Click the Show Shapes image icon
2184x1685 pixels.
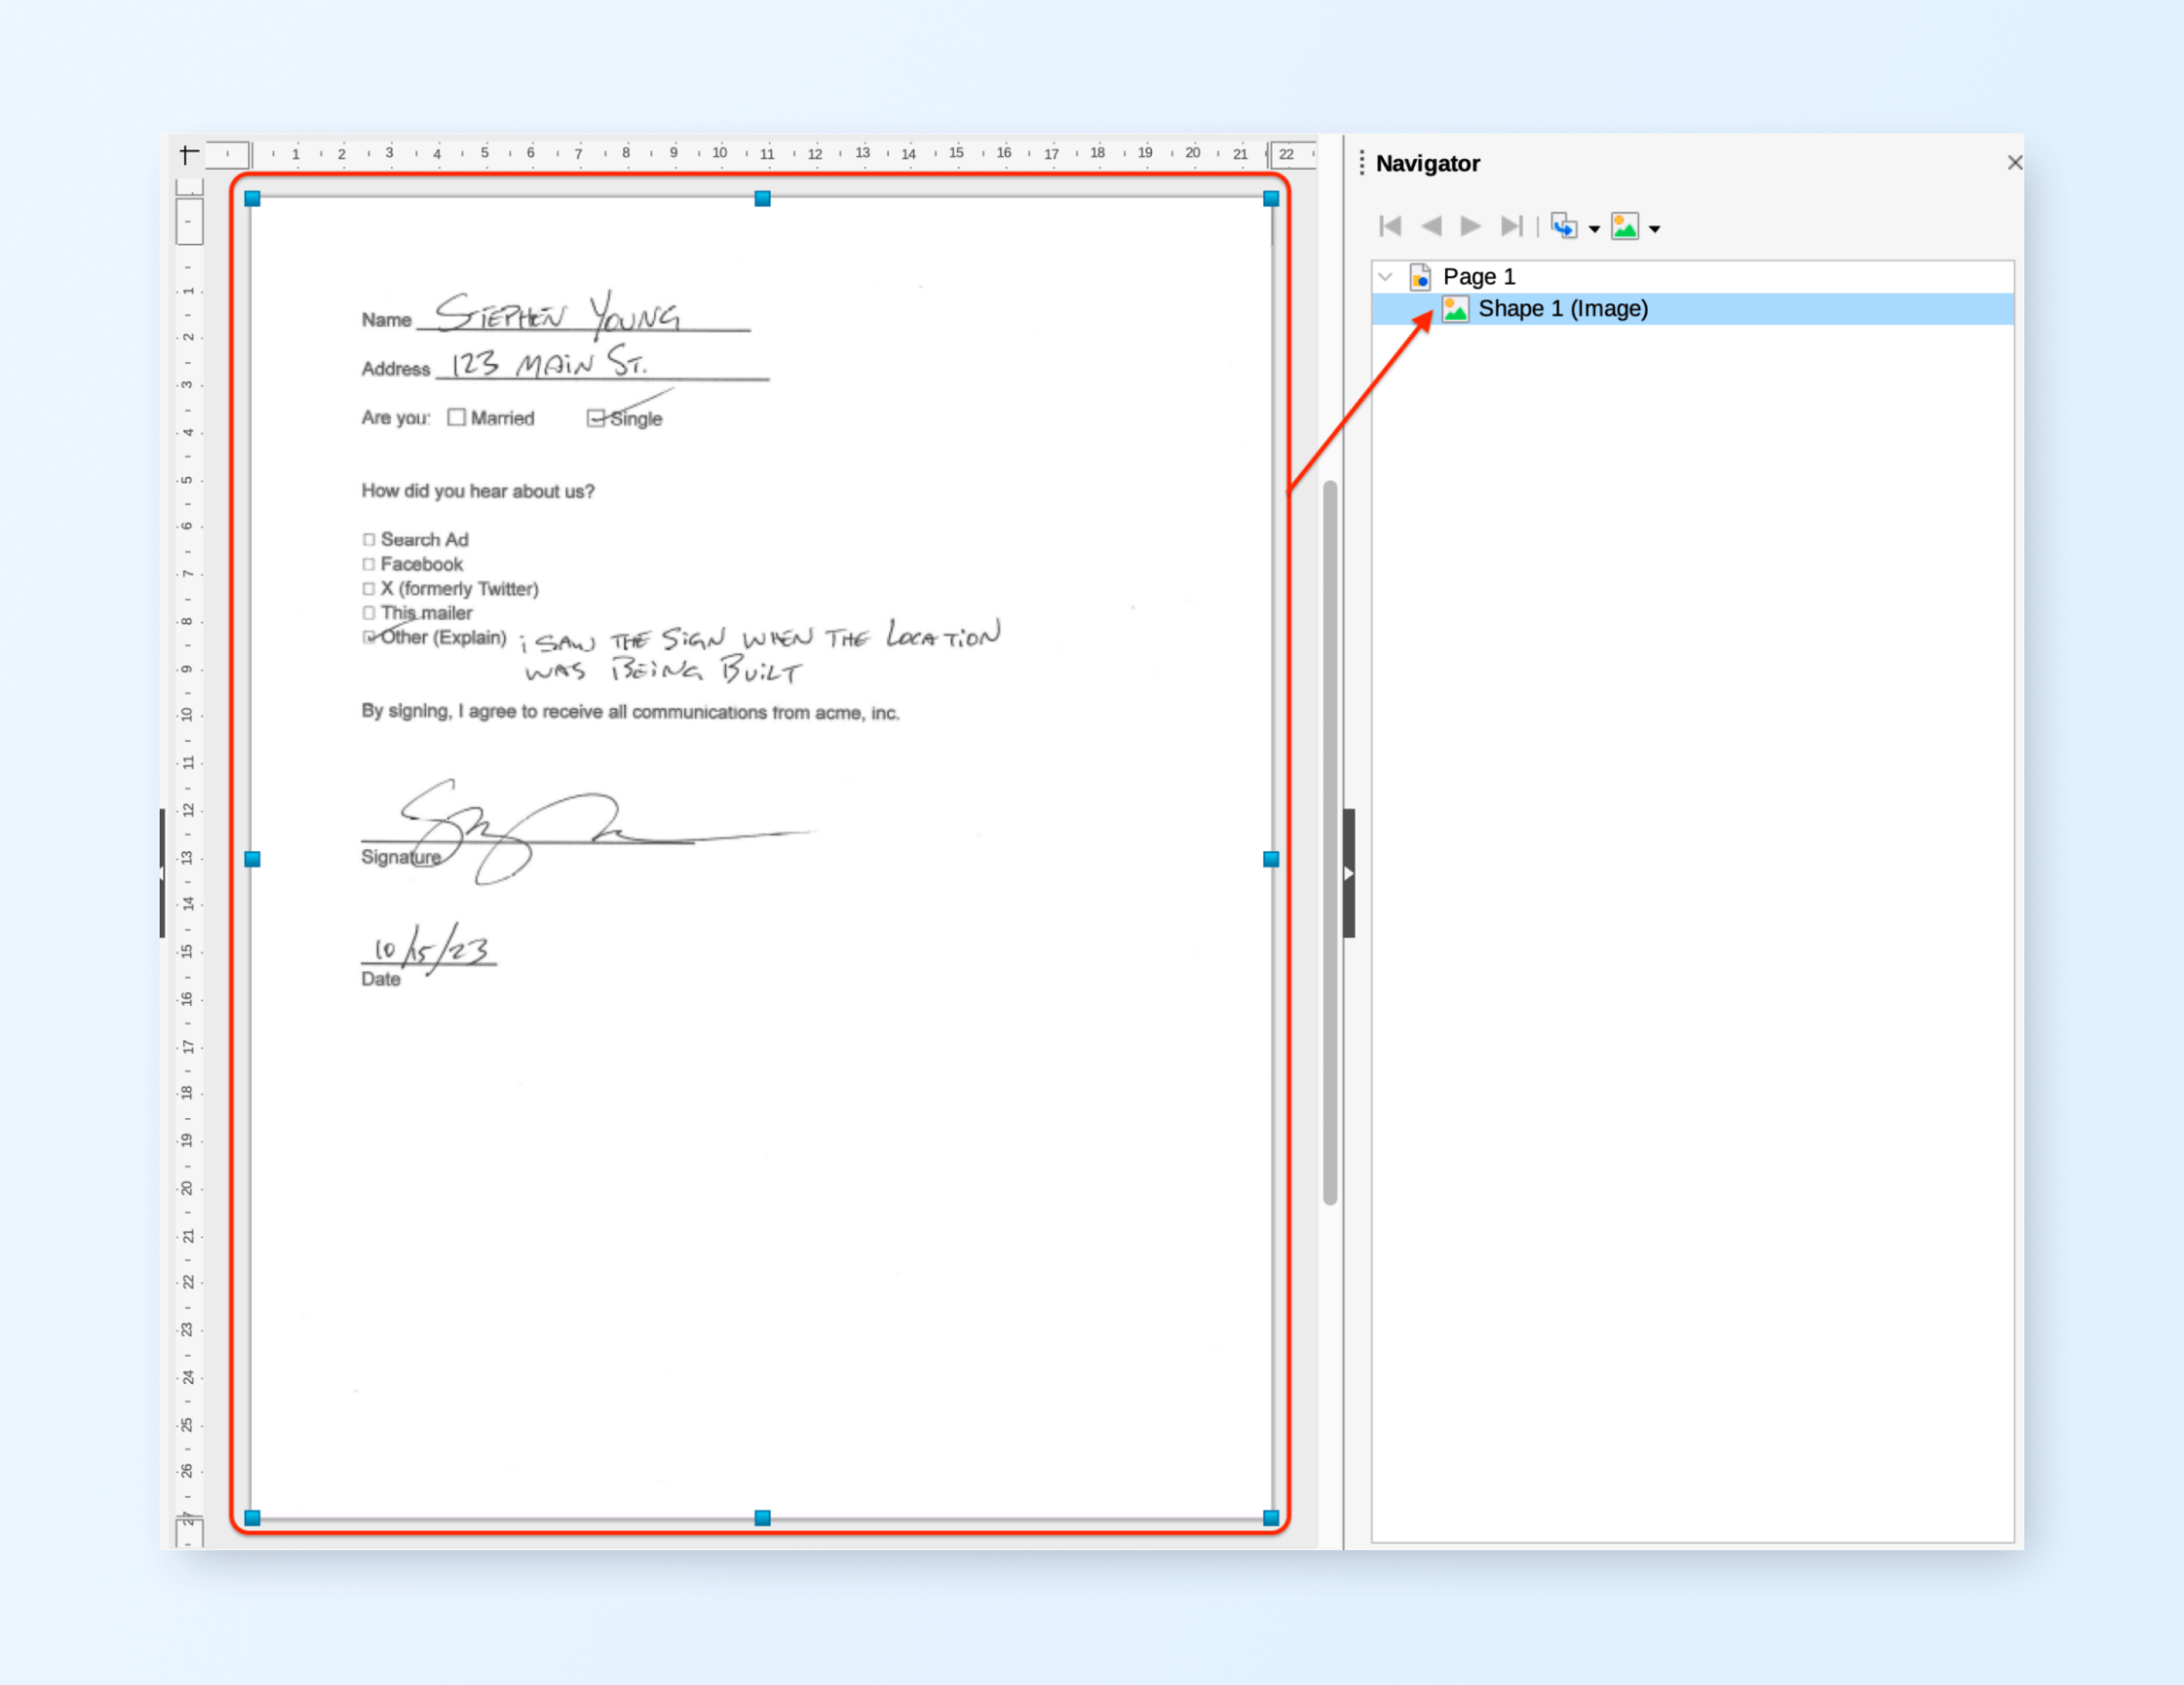tap(1625, 227)
